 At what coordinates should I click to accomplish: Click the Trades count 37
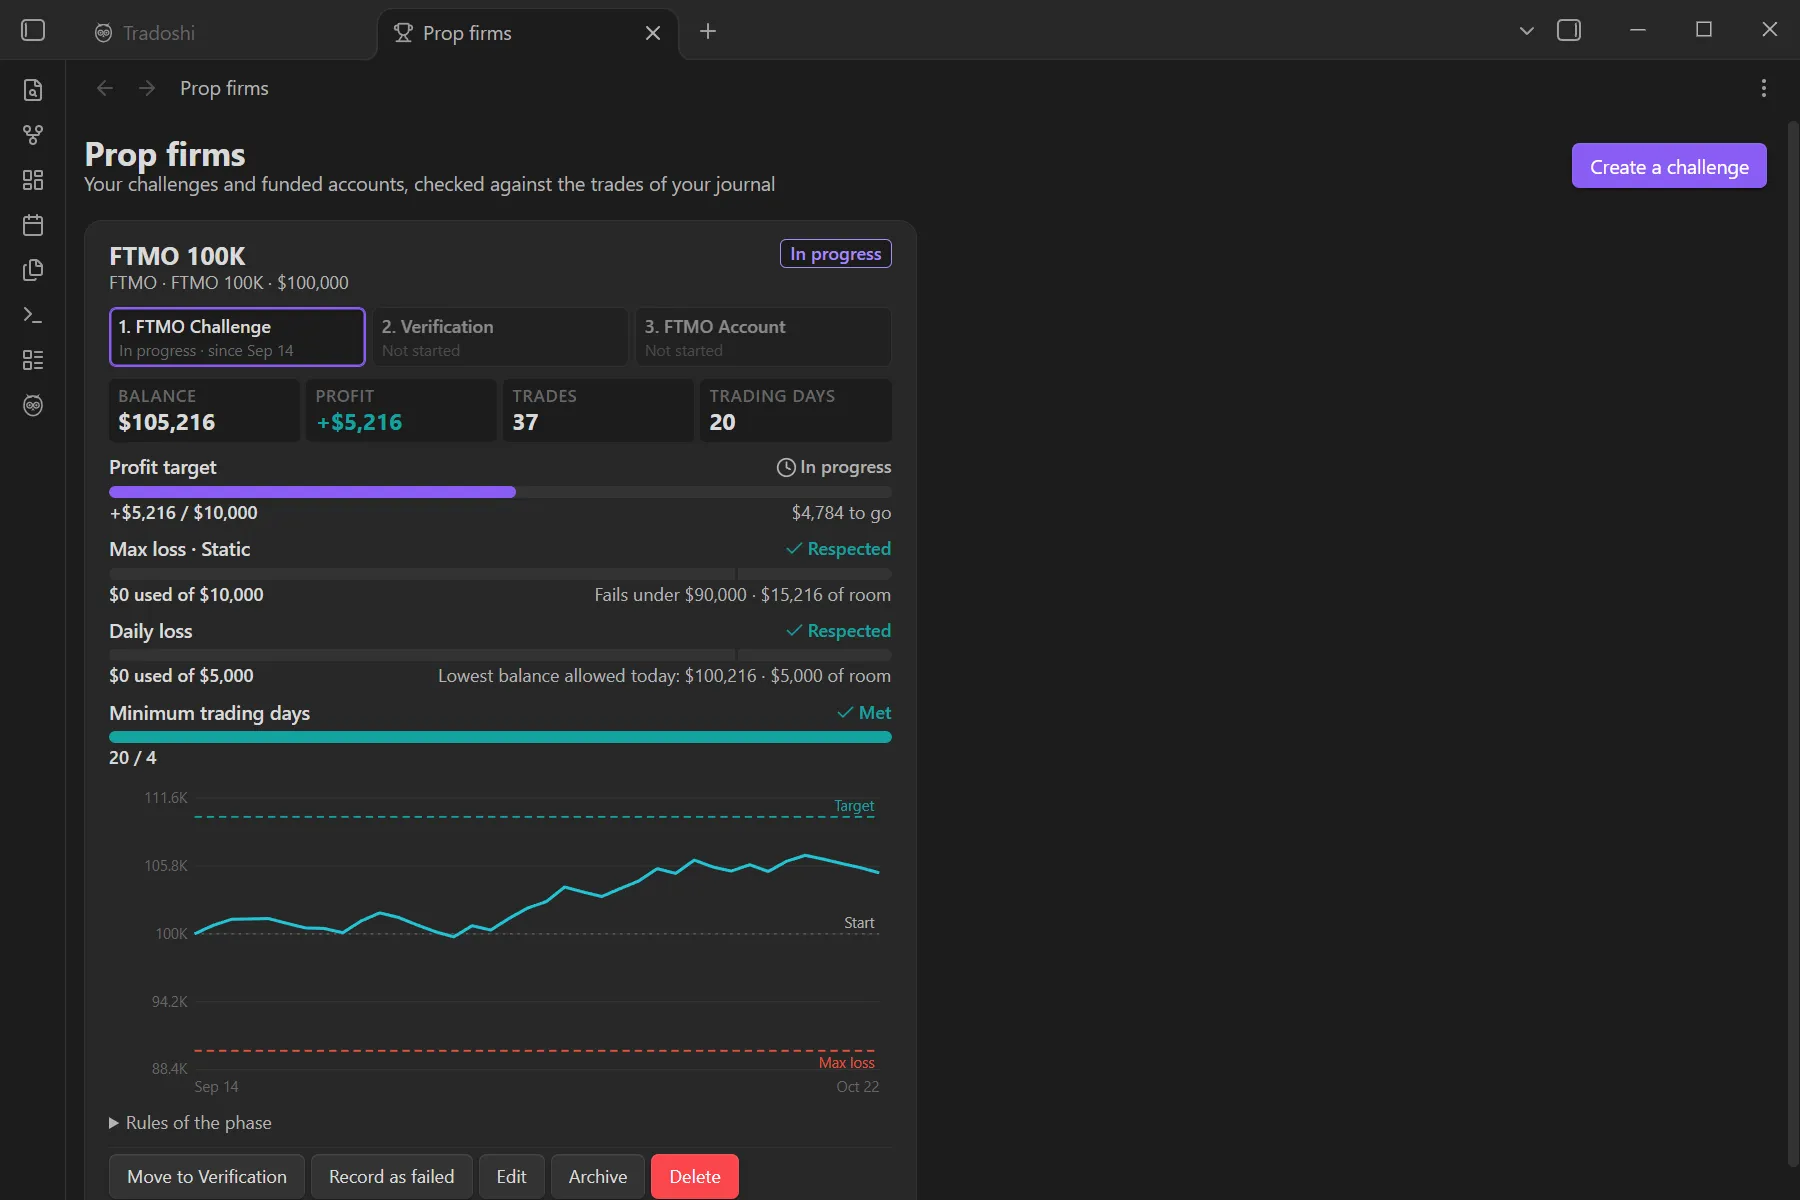coord(525,422)
